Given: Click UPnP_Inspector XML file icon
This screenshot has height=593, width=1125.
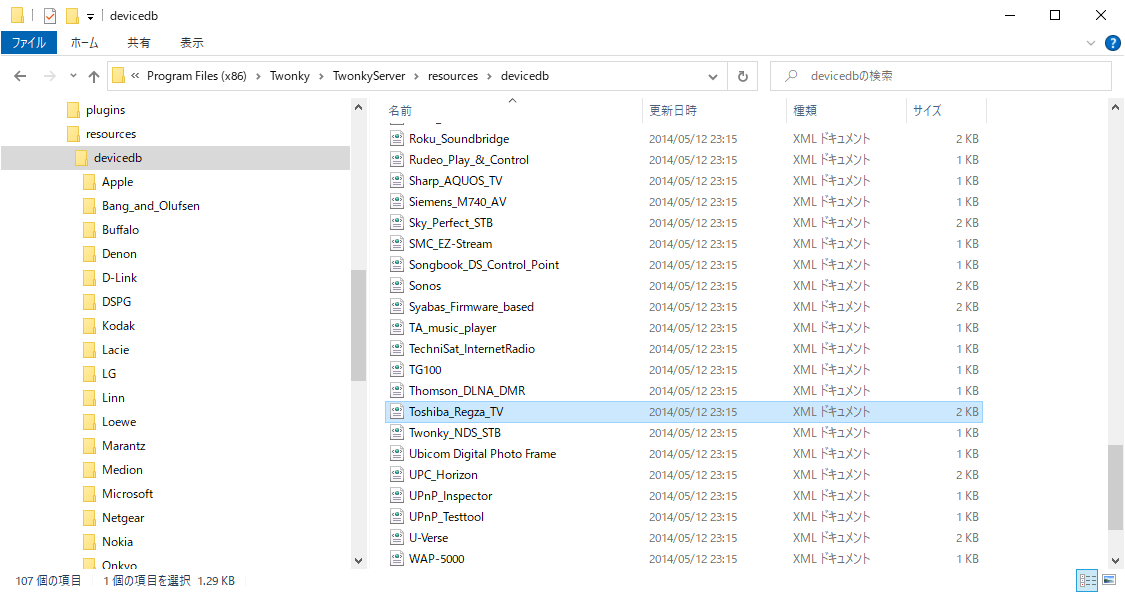Looking at the screenshot, I should 397,495.
